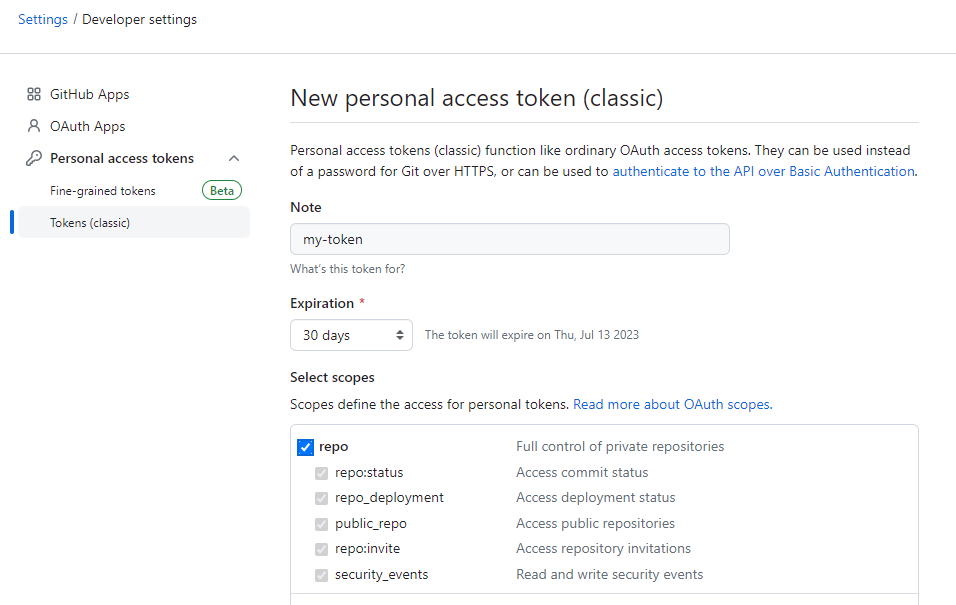This screenshot has height=605, width=956.
Task: Toggle the repo:invite checkbox
Action: coord(322,549)
